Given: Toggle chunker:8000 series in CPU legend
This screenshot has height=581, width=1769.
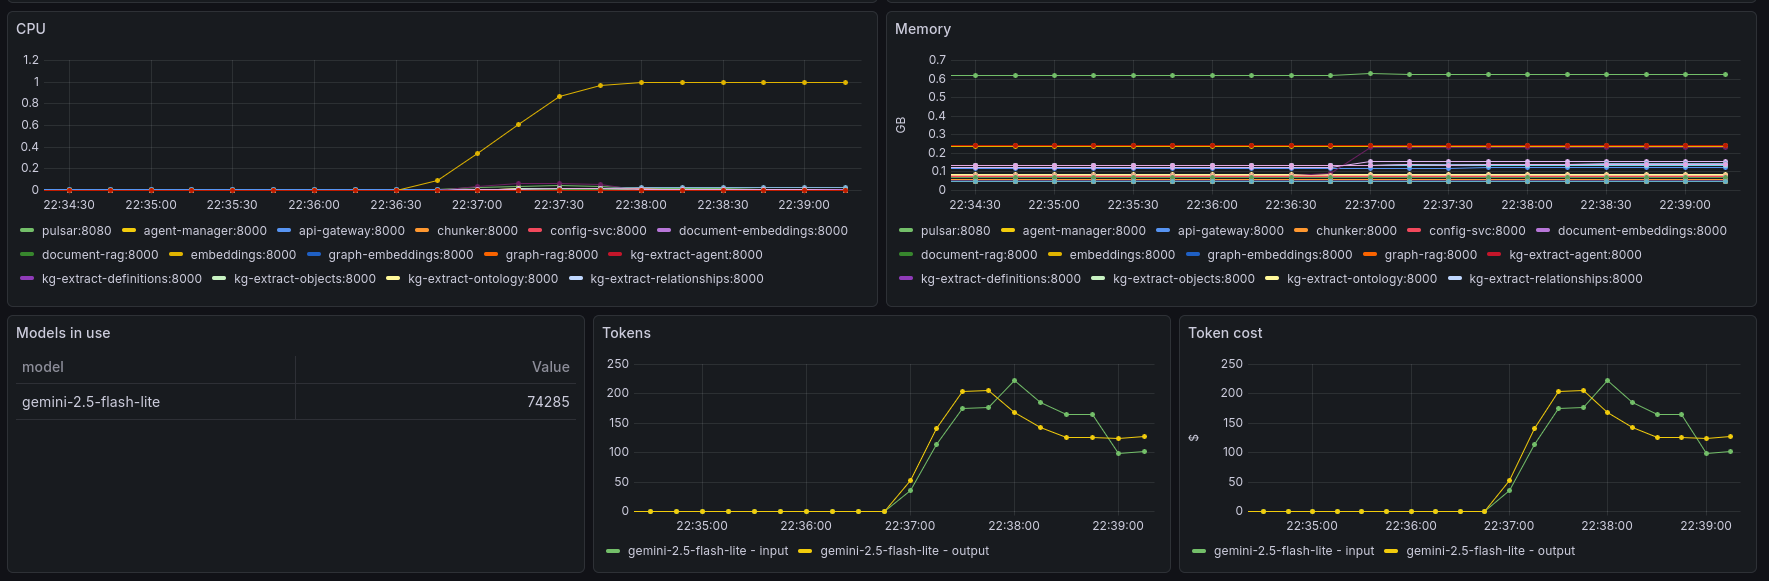Looking at the screenshot, I should 477,231.
